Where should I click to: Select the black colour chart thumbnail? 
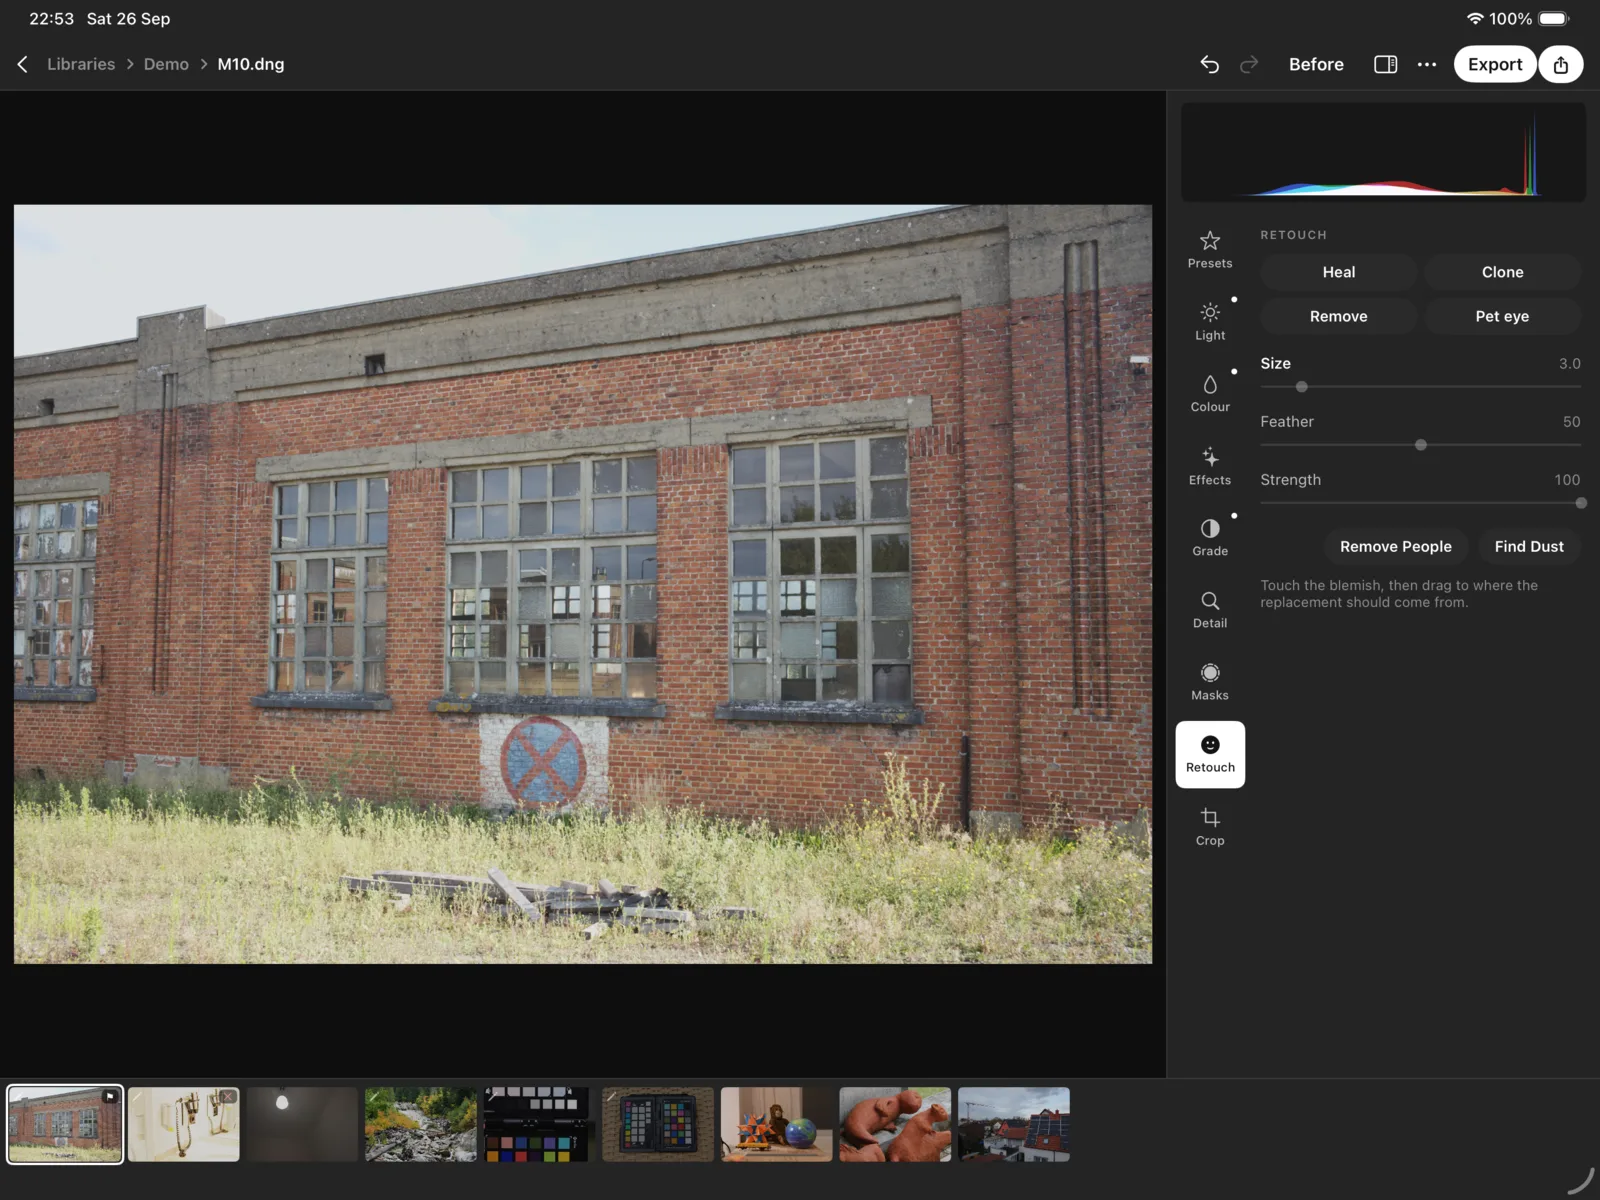539,1124
